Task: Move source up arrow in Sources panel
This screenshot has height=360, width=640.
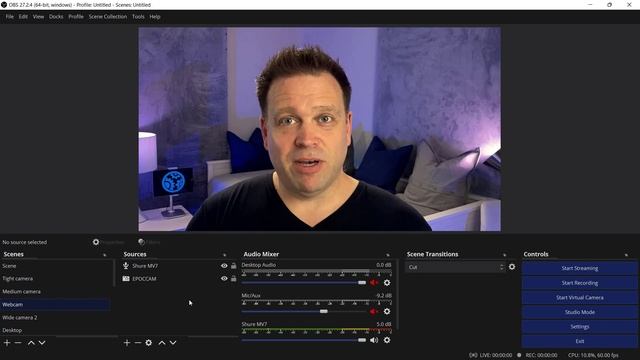Action: pos(162,343)
